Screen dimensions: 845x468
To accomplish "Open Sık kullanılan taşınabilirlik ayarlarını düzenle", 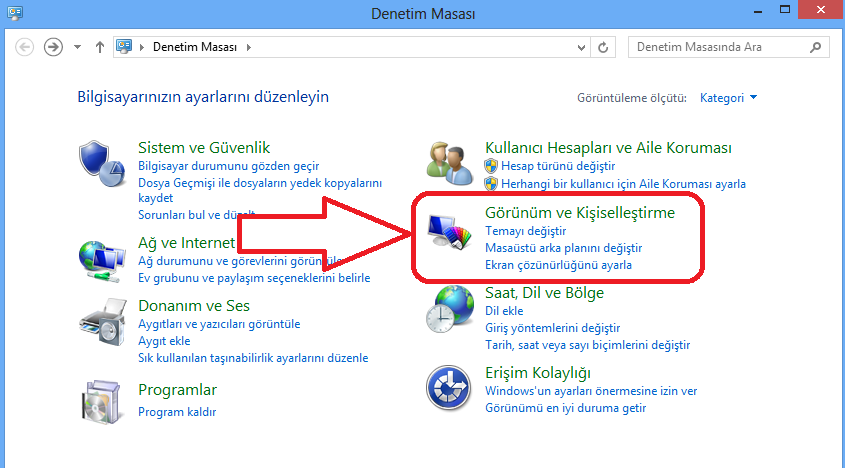I will click(x=253, y=358).
